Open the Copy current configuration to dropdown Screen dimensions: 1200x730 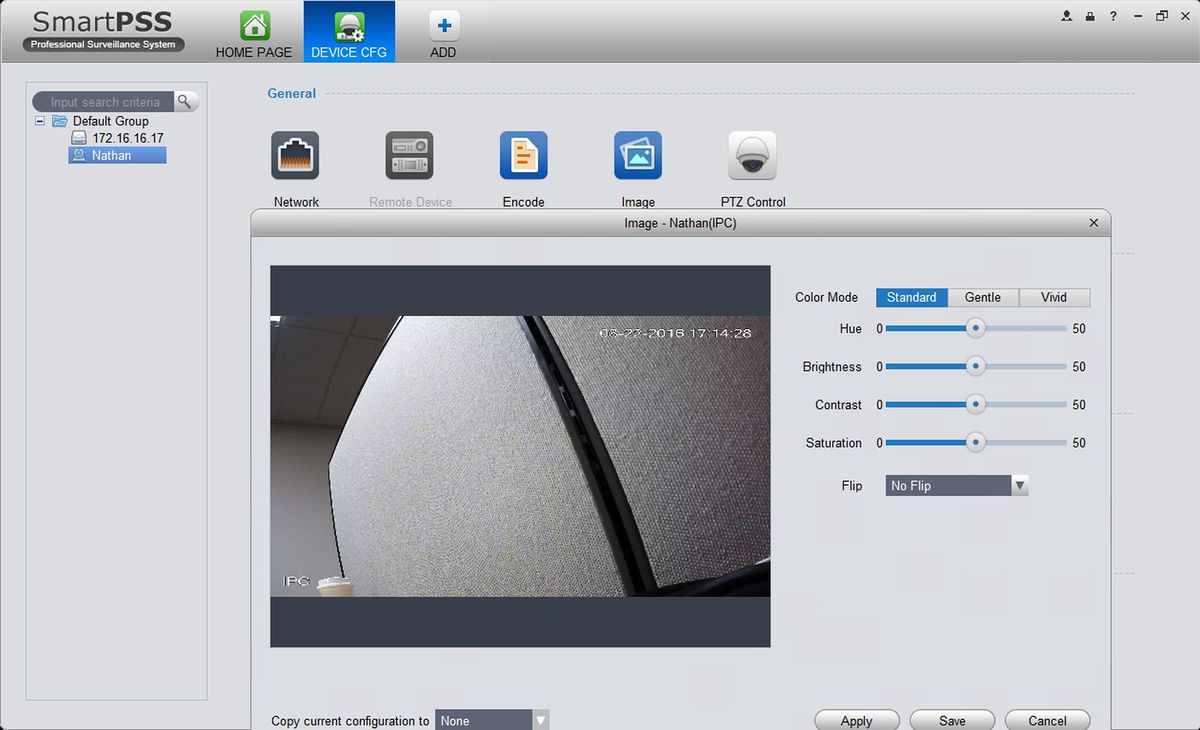point(540,720)
